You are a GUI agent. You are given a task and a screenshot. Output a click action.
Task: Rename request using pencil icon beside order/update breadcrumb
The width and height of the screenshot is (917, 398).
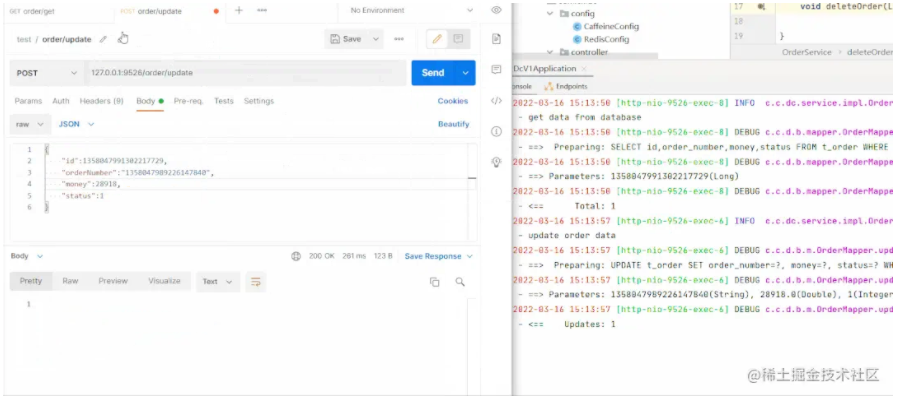[104, 39]
